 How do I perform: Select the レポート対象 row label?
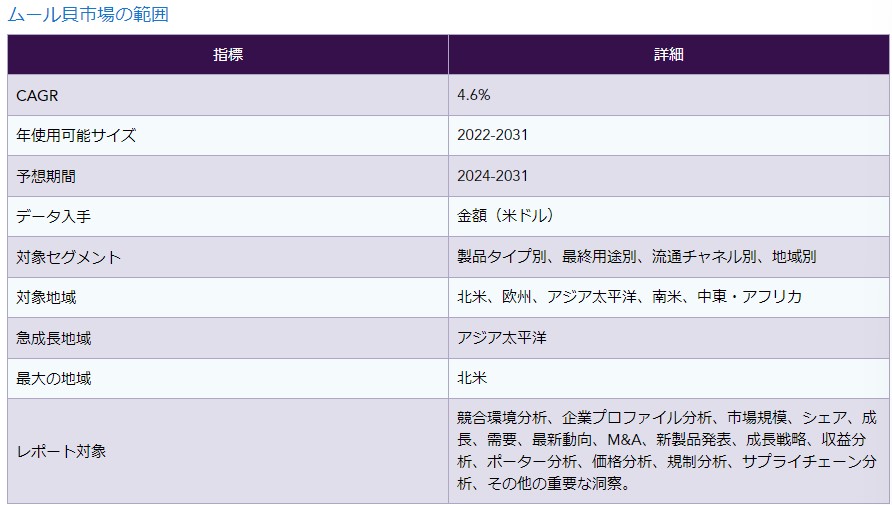click(x=61, y=451)
